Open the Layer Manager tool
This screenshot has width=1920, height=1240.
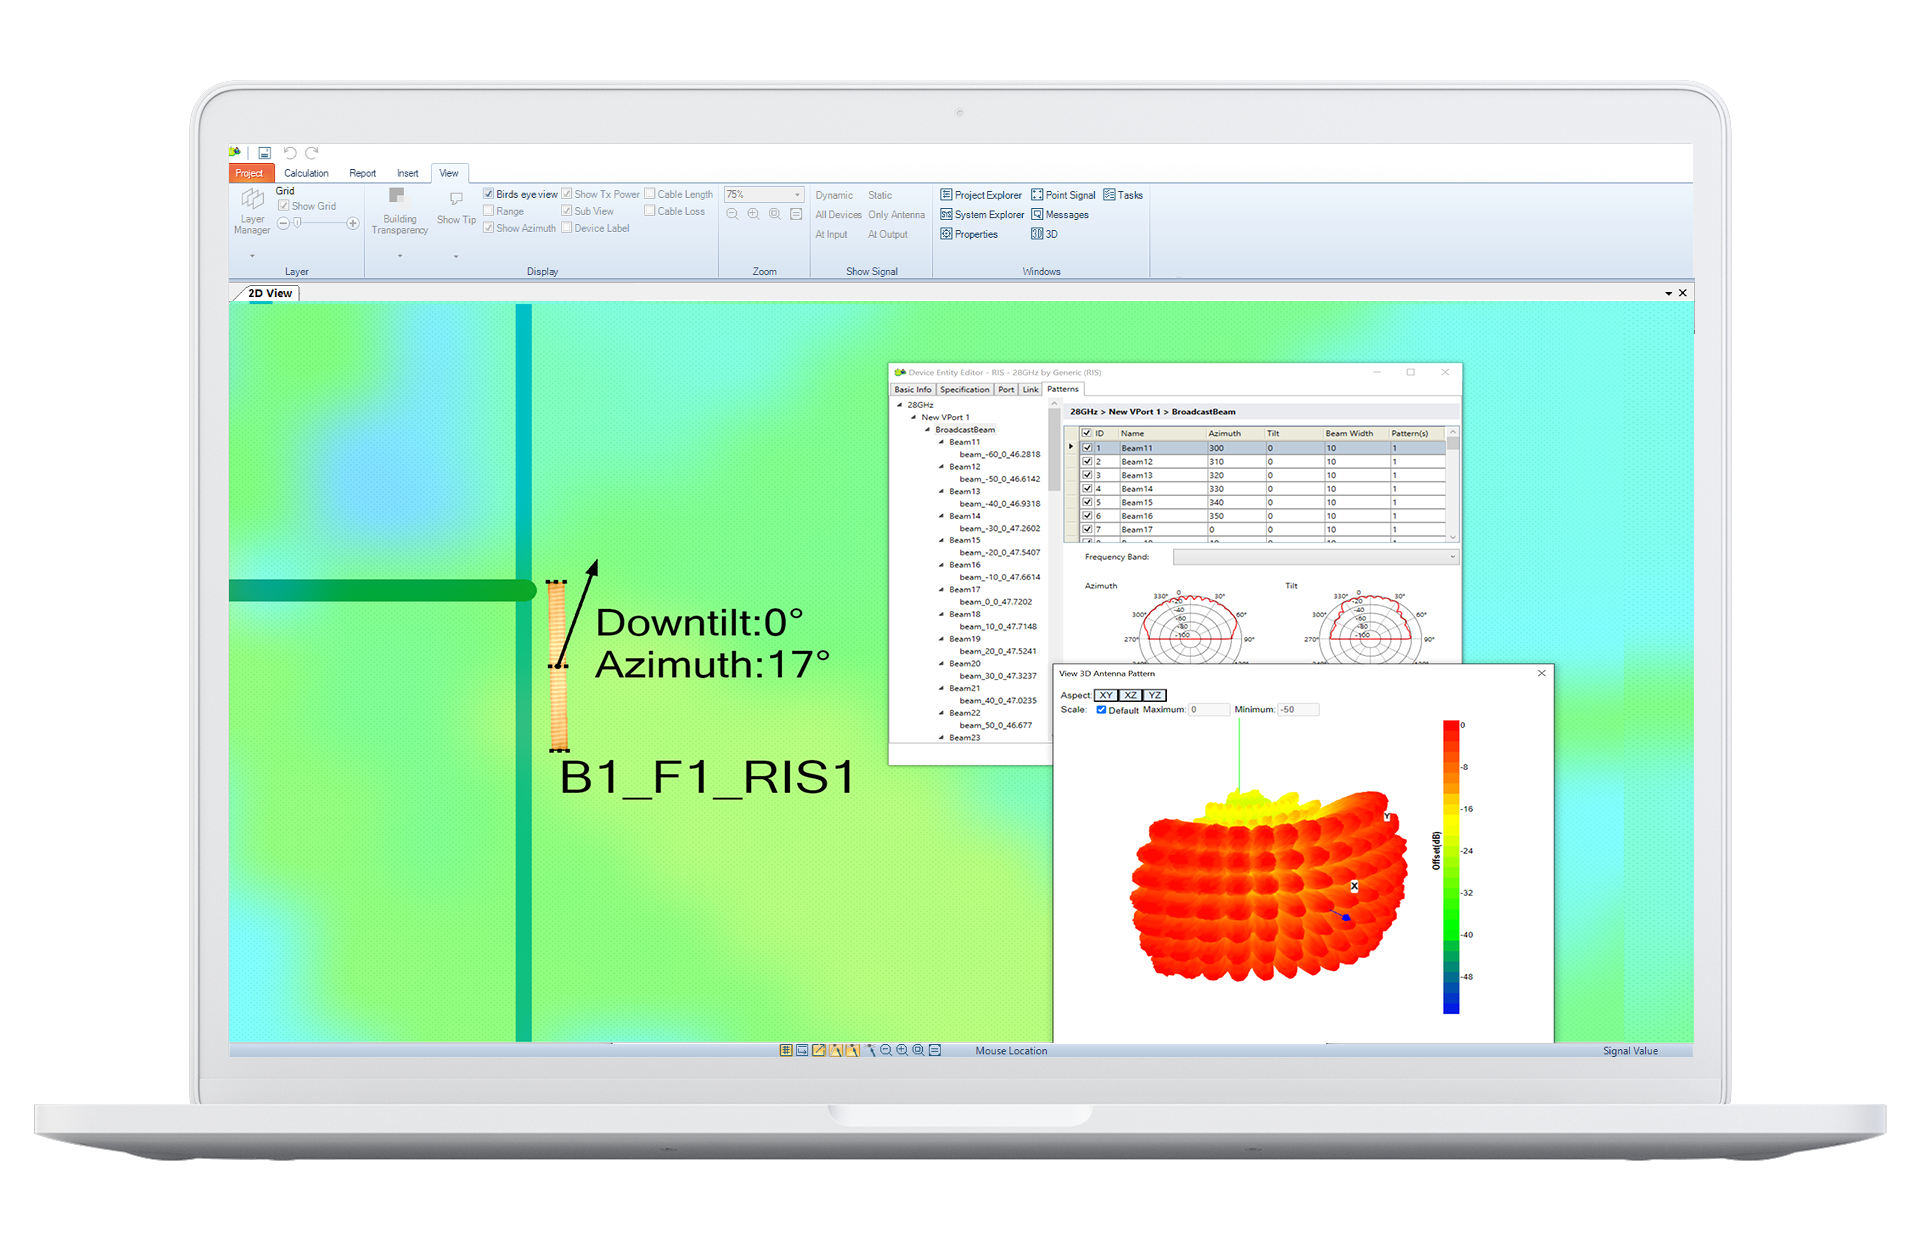pos(252,211)
